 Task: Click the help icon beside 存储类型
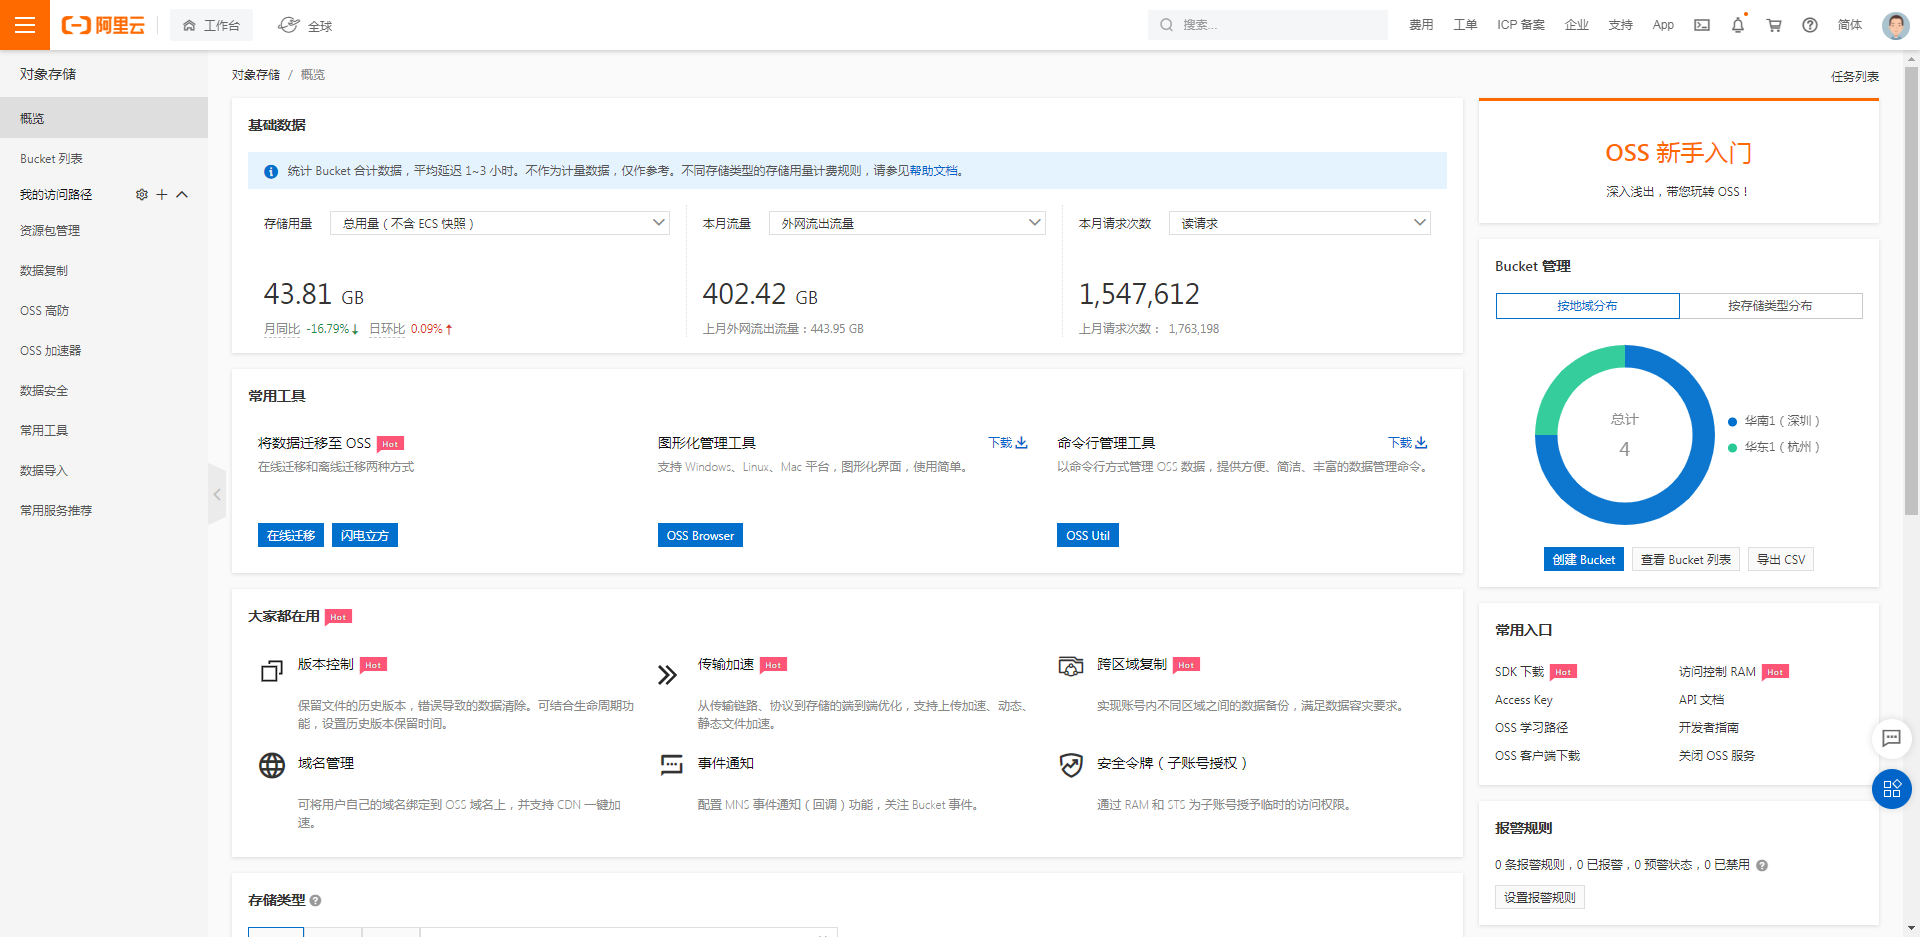point(316,900)
